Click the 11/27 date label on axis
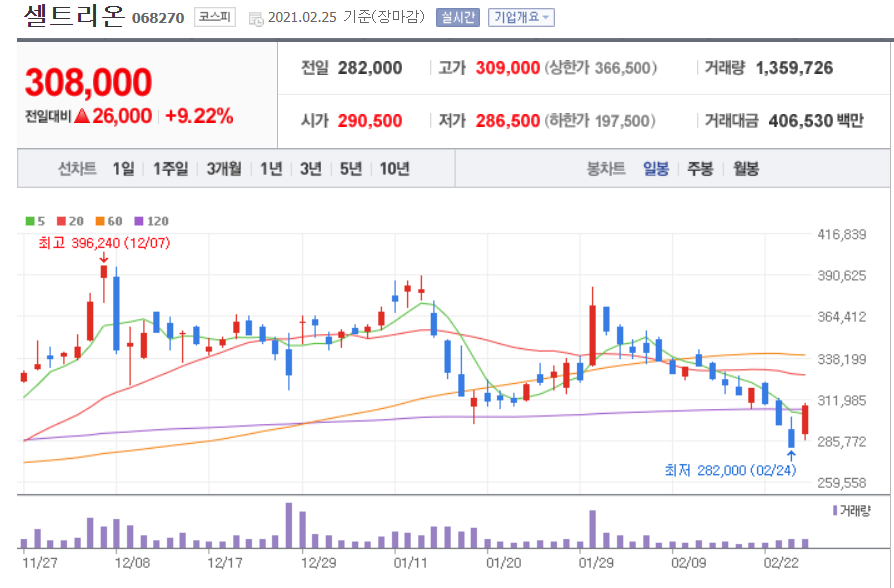This screenshot has width=894, height=588. [x=40, y=563]
